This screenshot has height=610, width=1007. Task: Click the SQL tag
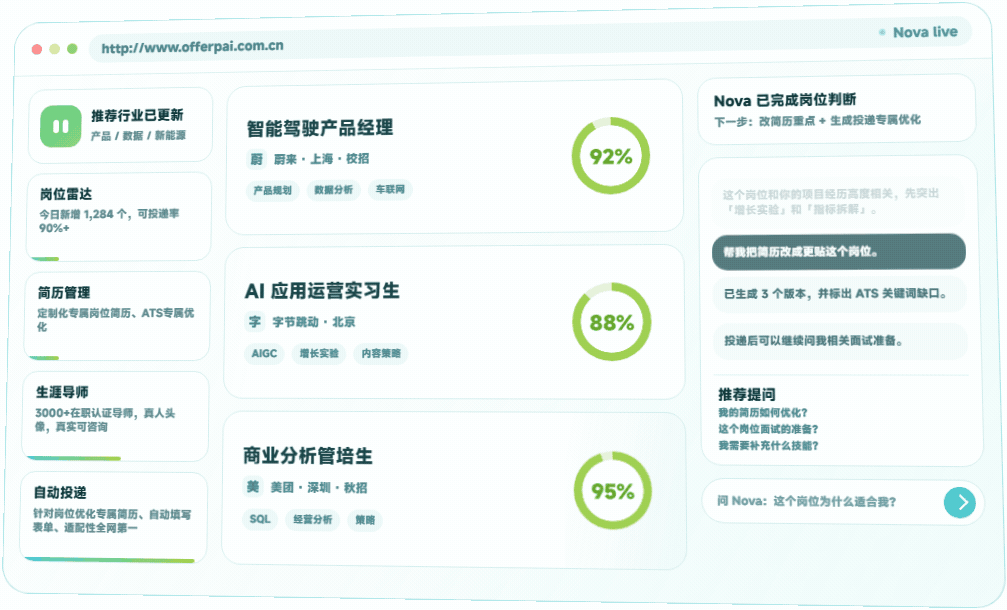[x=259, y=519]
